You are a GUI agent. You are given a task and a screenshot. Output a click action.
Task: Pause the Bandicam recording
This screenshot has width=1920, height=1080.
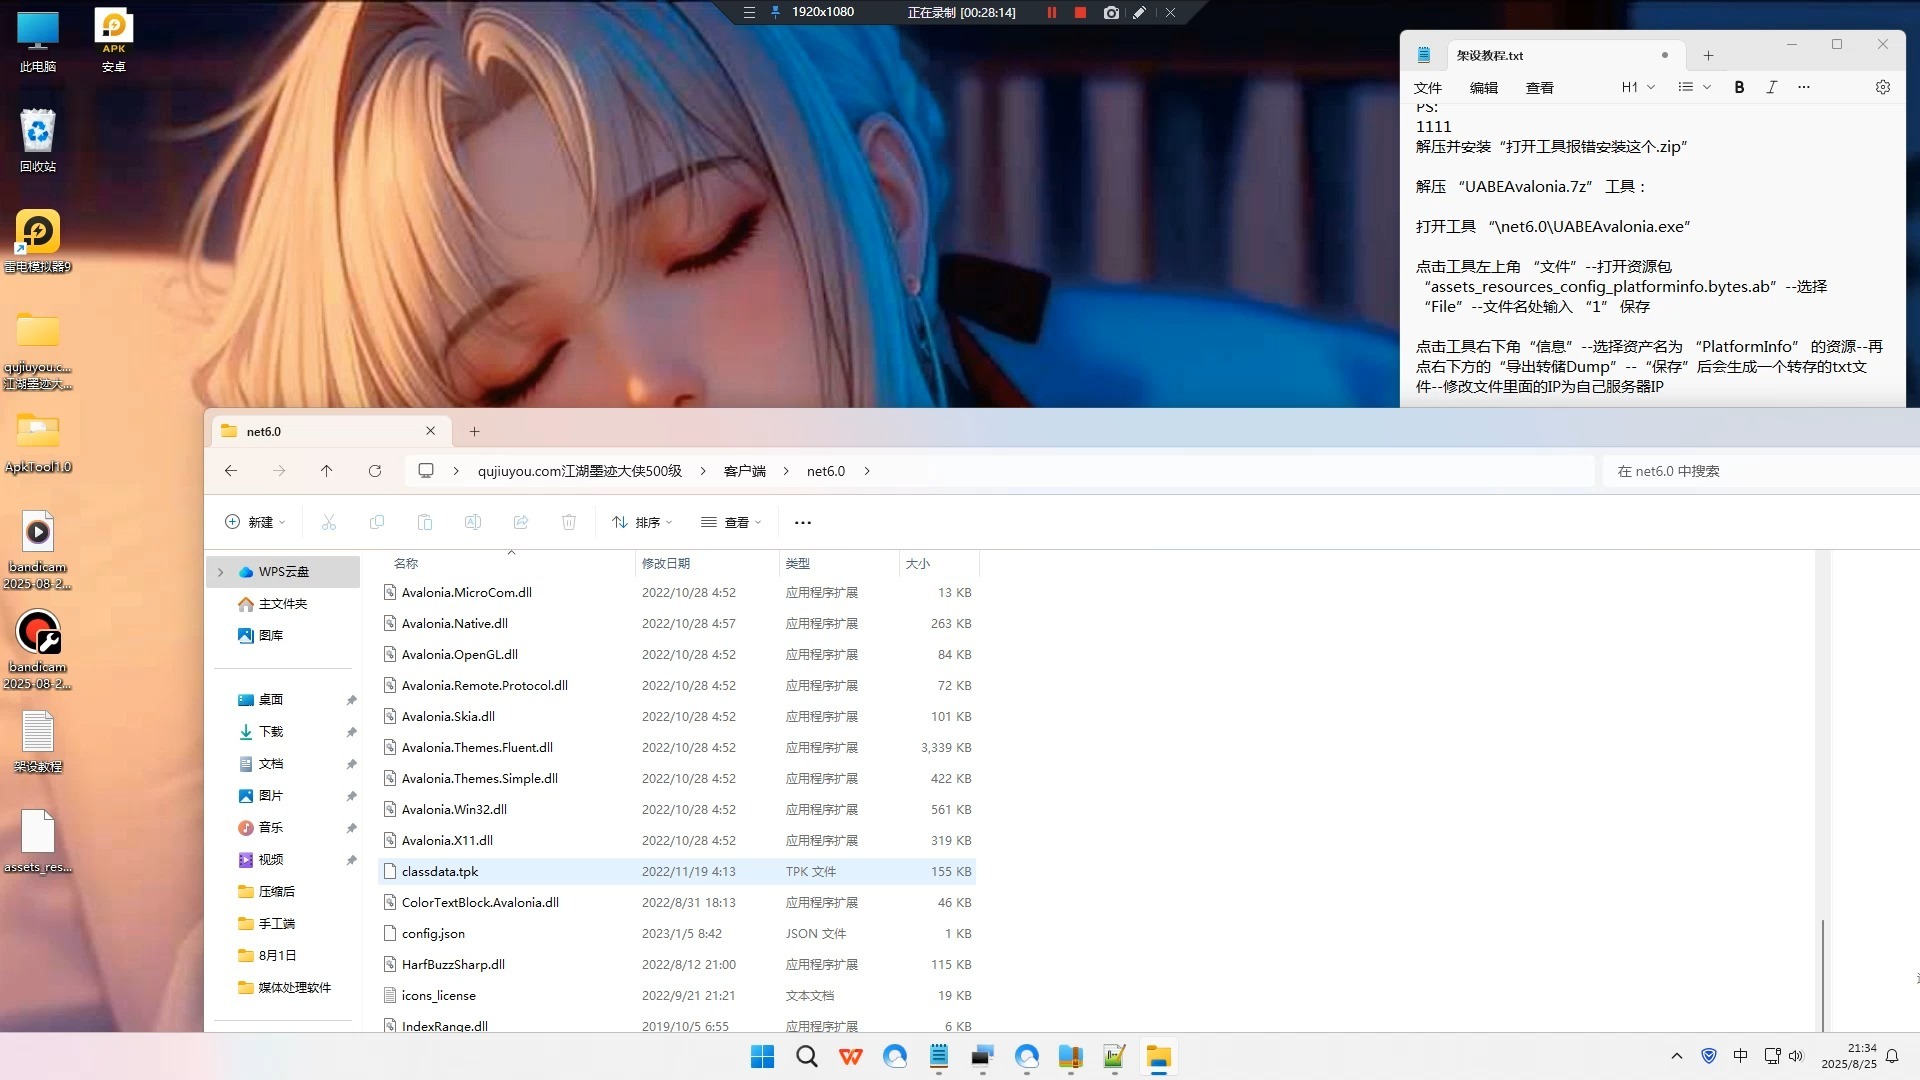1051,13
